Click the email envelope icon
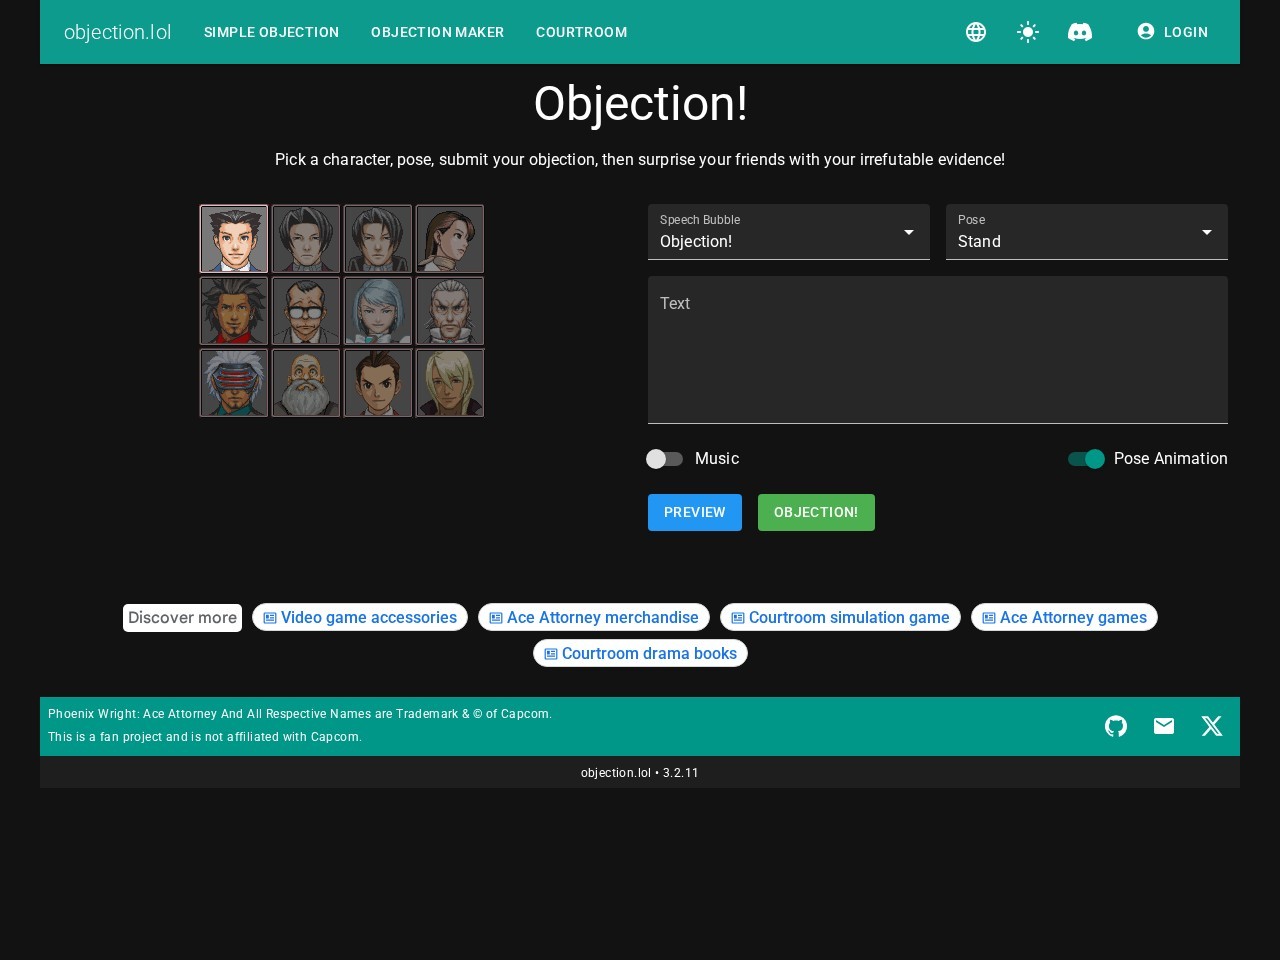Image resolution: width=1280 pixels, height=960 pixels. (x=1164, y=726)
